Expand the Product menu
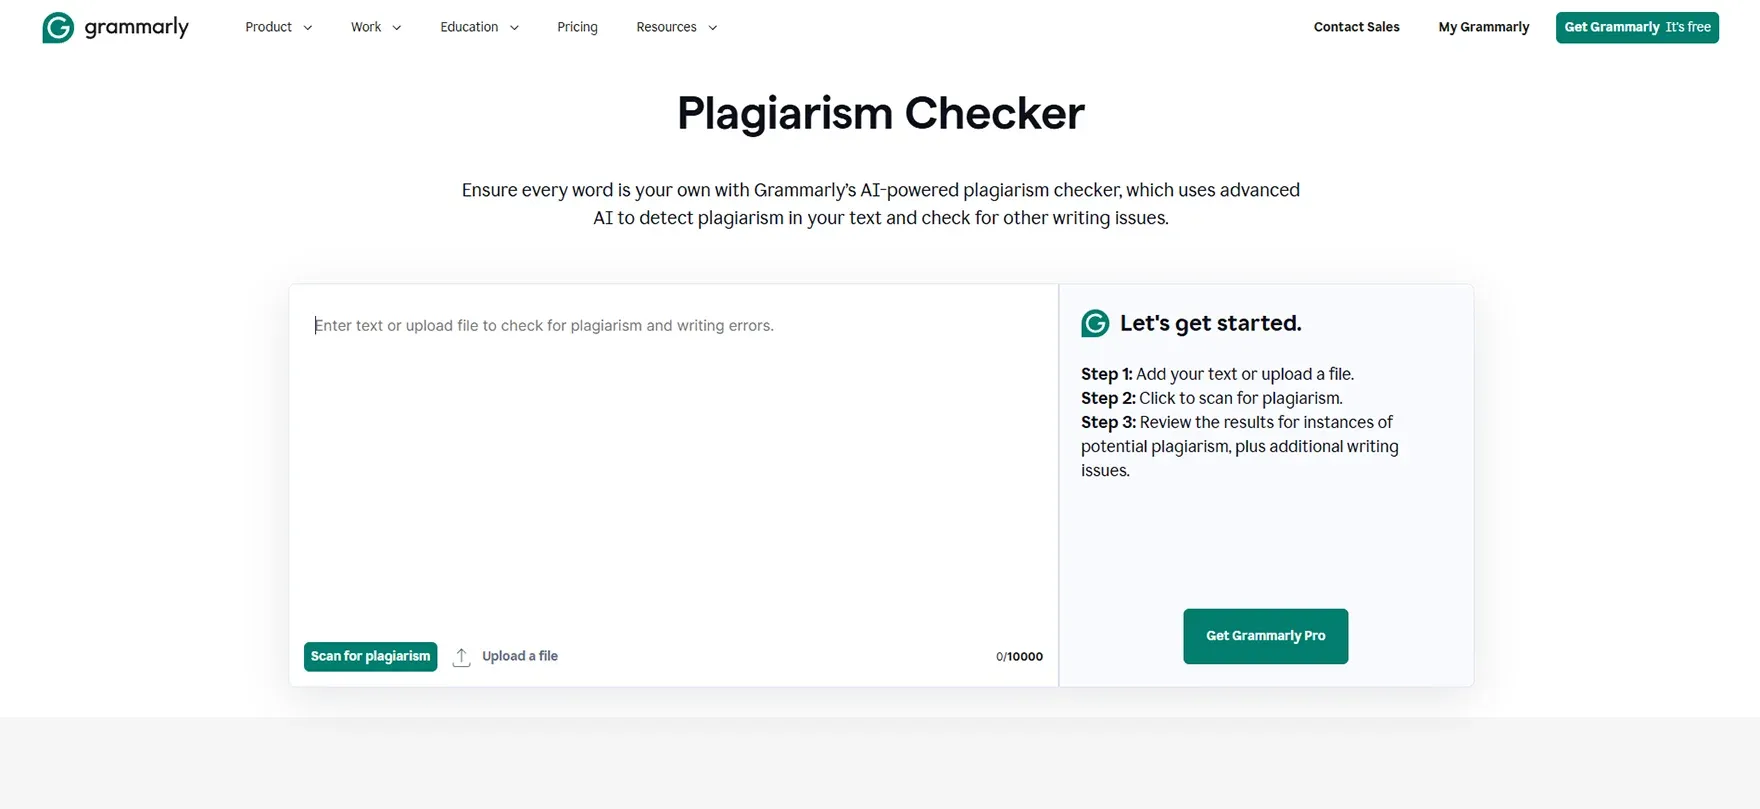 (278, 27)
